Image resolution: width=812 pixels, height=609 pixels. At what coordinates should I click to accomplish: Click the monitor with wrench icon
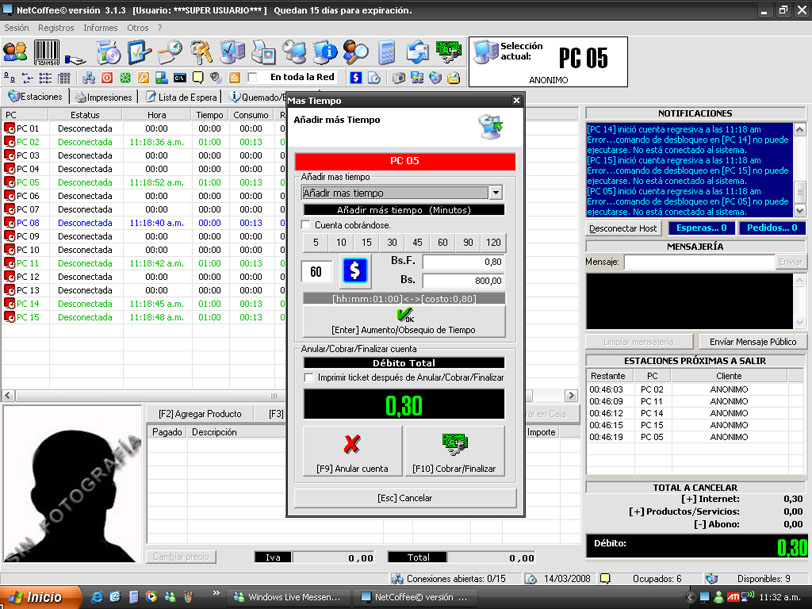pos(294,52)
